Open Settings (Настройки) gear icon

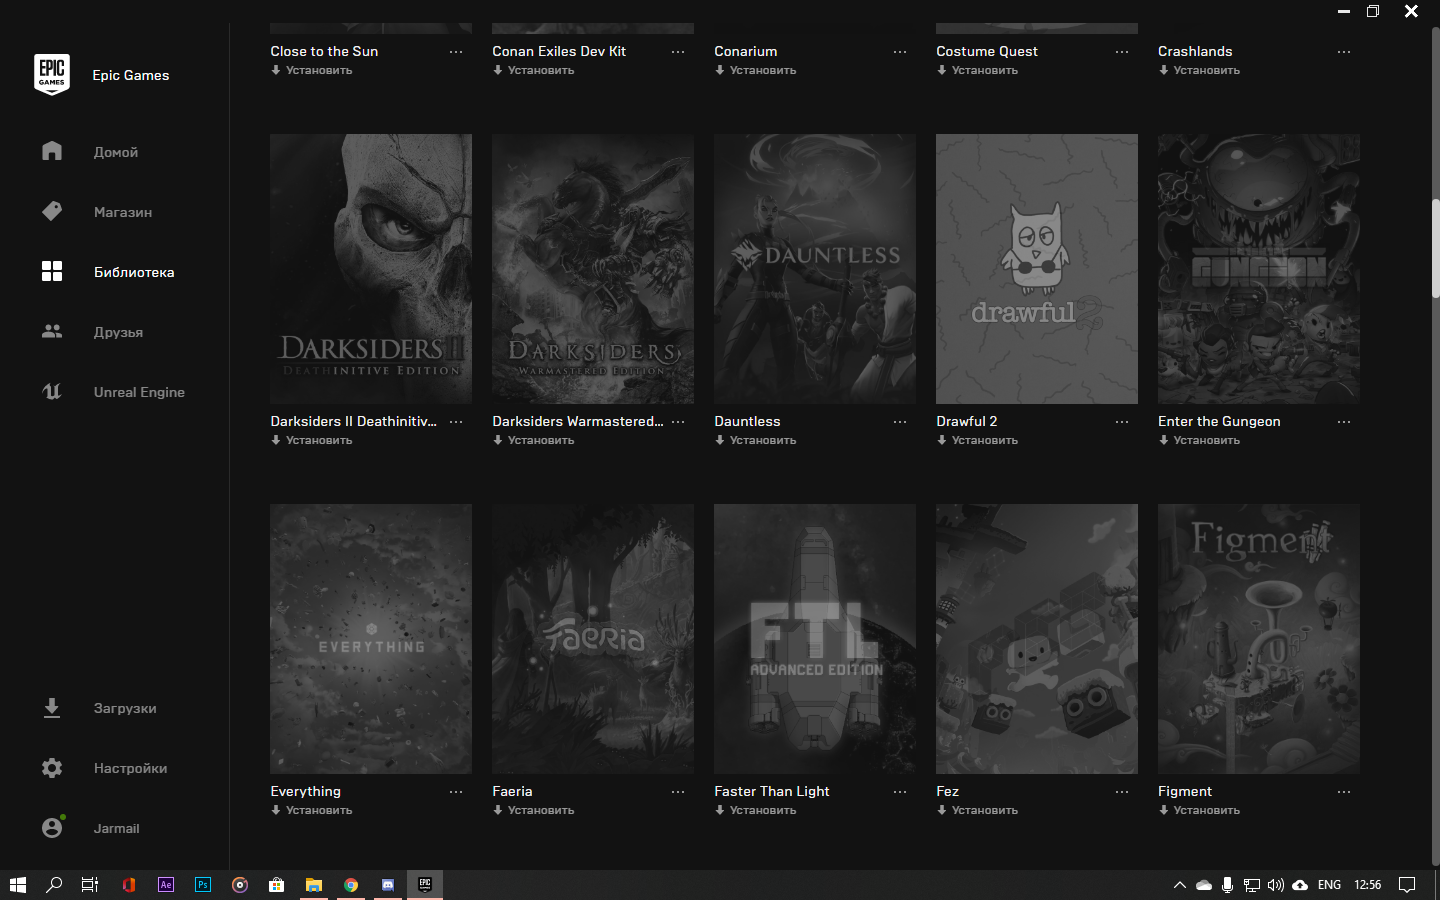pos(52,768)
